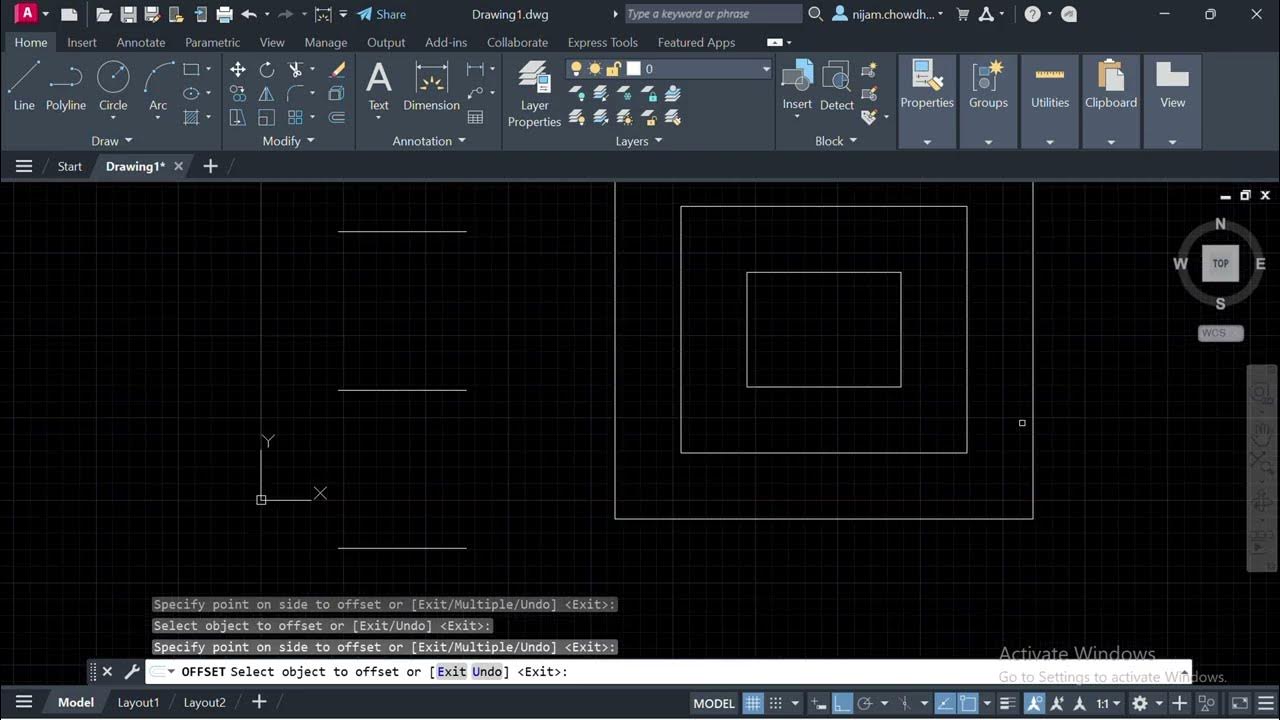
Task: Switch to the Layout1 tab
Action: click(x=138, y=702)
